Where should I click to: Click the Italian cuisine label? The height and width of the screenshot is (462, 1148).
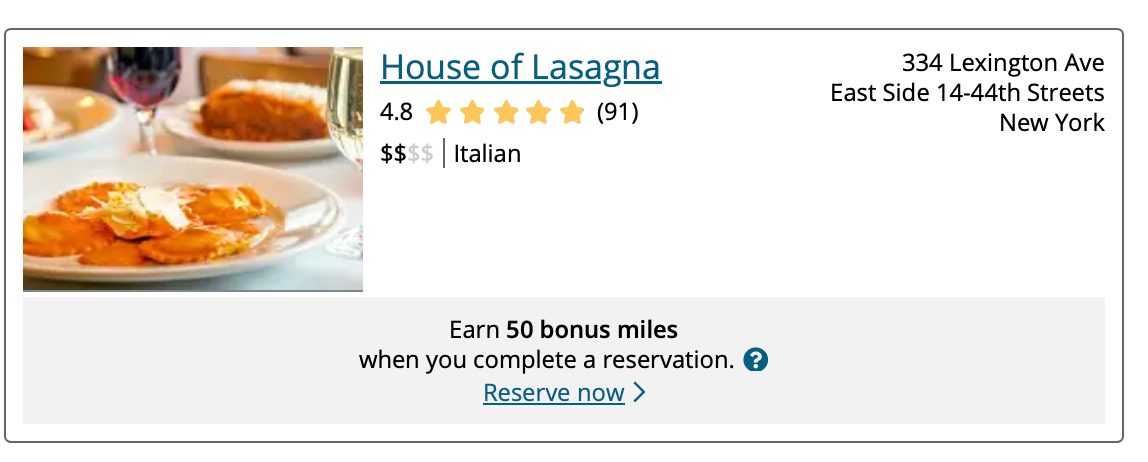pos(487,154)
